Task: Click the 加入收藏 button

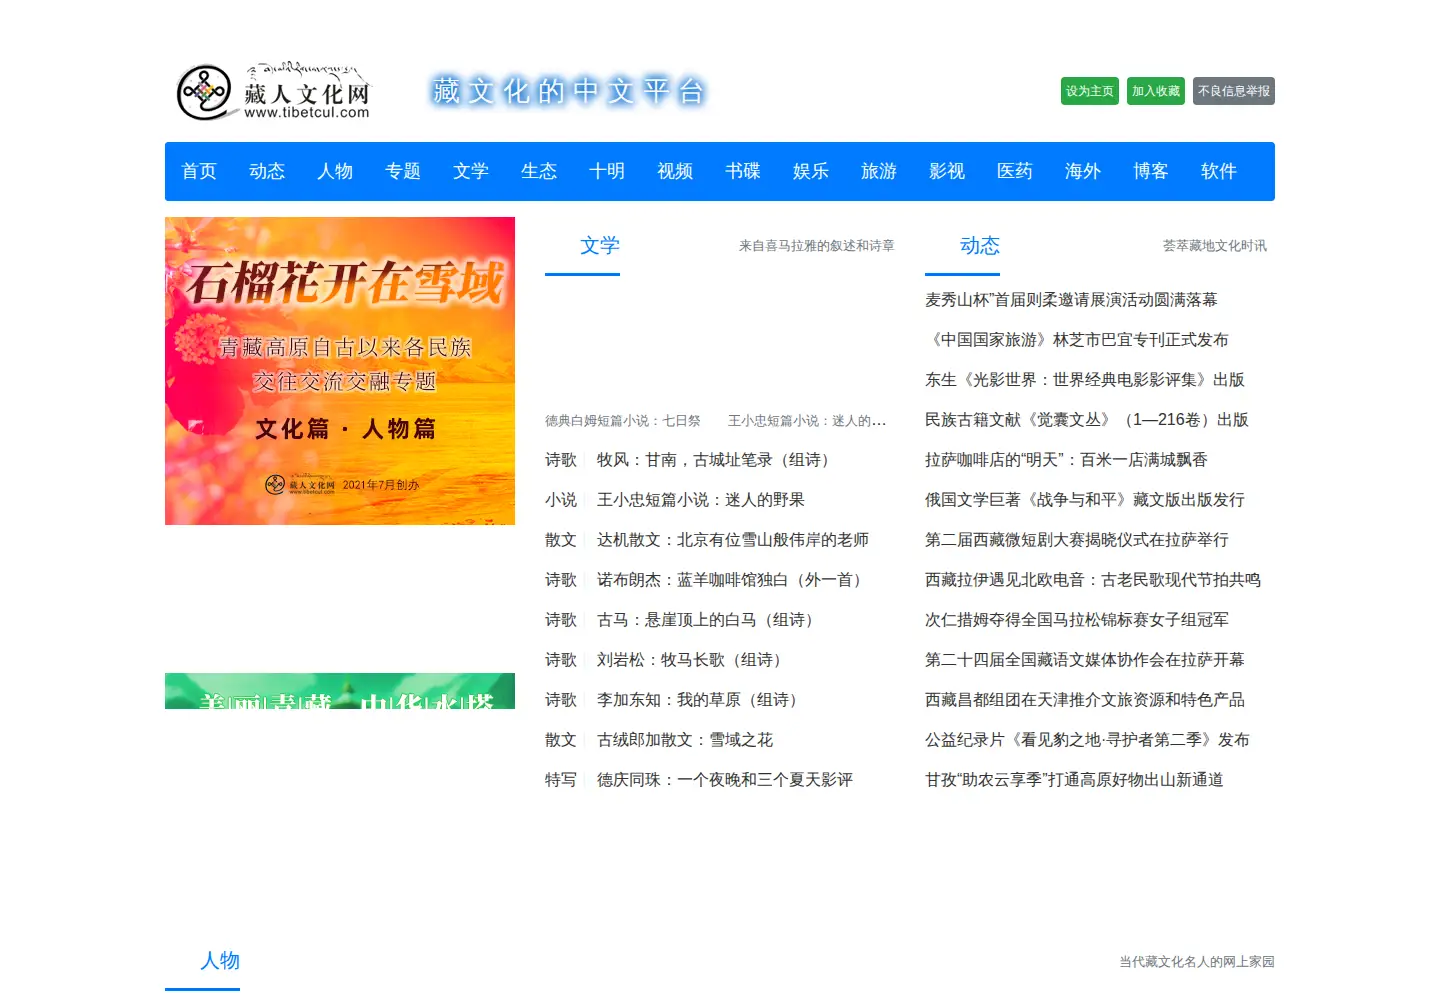Action: tap(1156, 91)
